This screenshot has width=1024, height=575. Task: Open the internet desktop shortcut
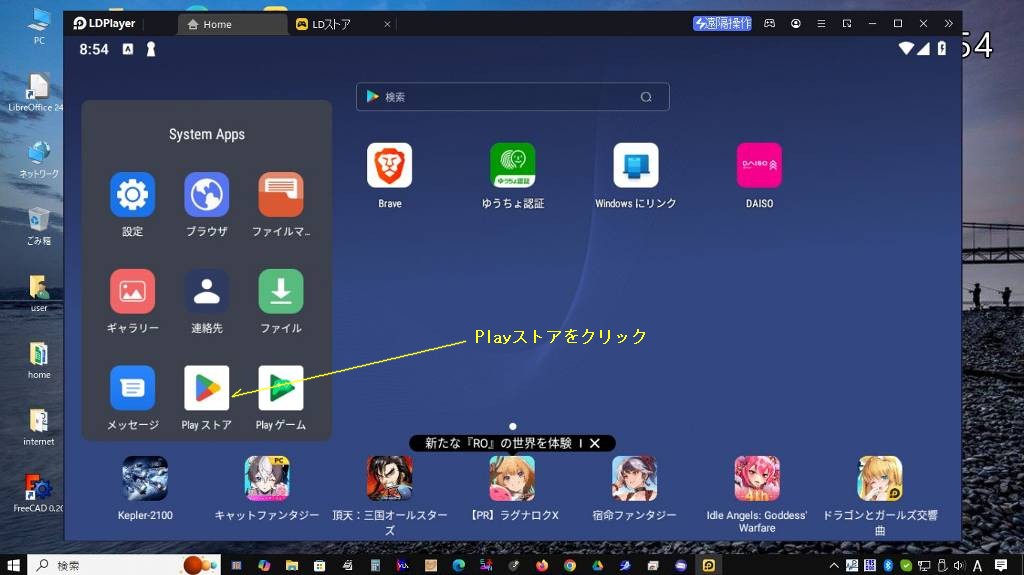(39, 427)
